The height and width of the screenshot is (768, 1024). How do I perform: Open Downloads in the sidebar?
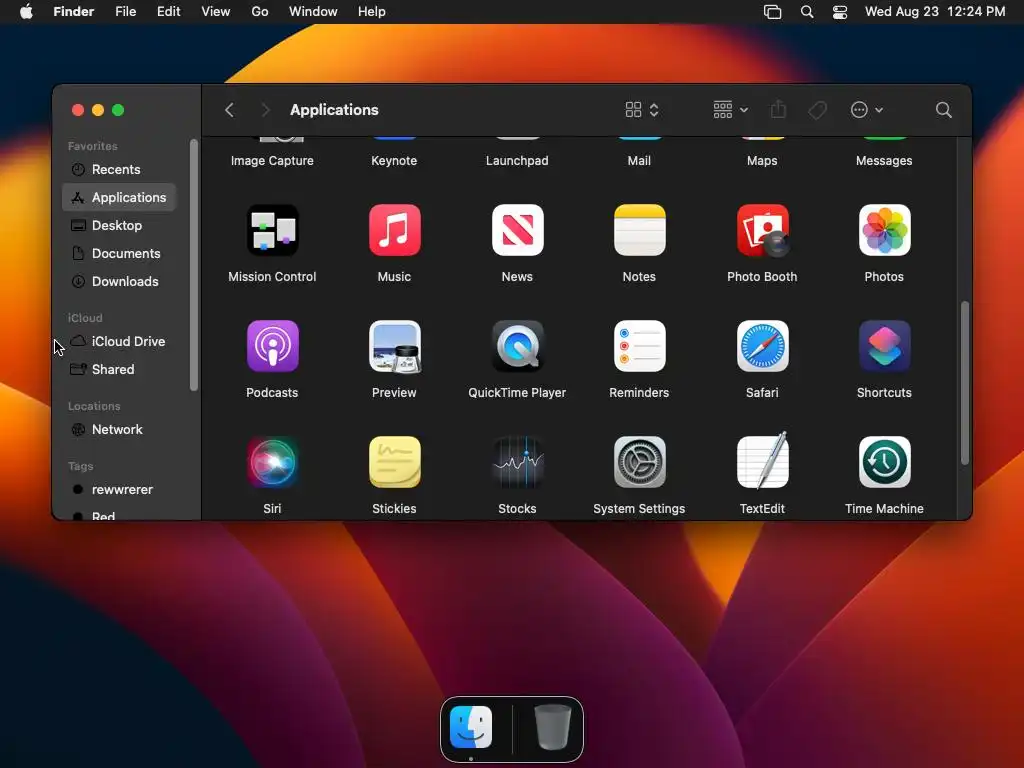point(119,281)
